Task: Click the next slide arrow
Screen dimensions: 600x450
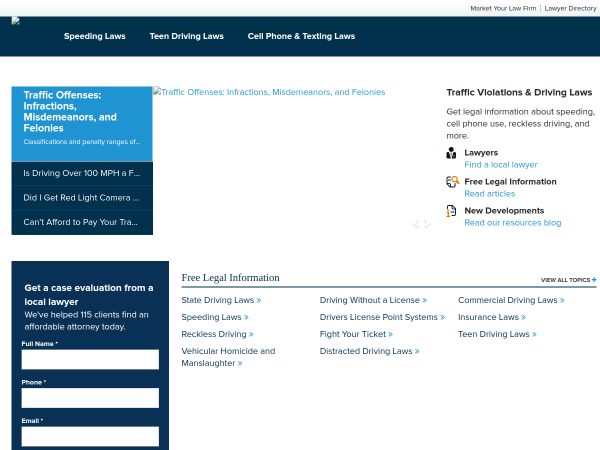Action: 427,224
